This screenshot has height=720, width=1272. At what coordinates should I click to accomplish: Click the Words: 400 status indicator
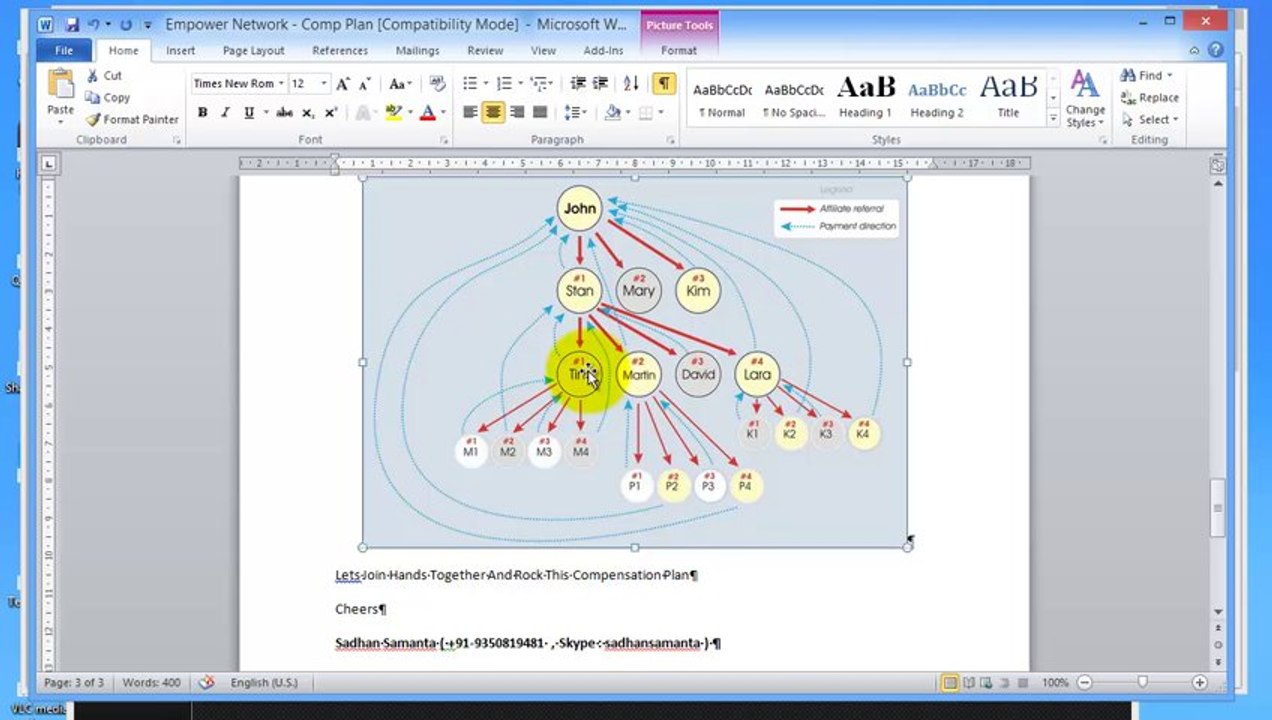coord(151,683)
